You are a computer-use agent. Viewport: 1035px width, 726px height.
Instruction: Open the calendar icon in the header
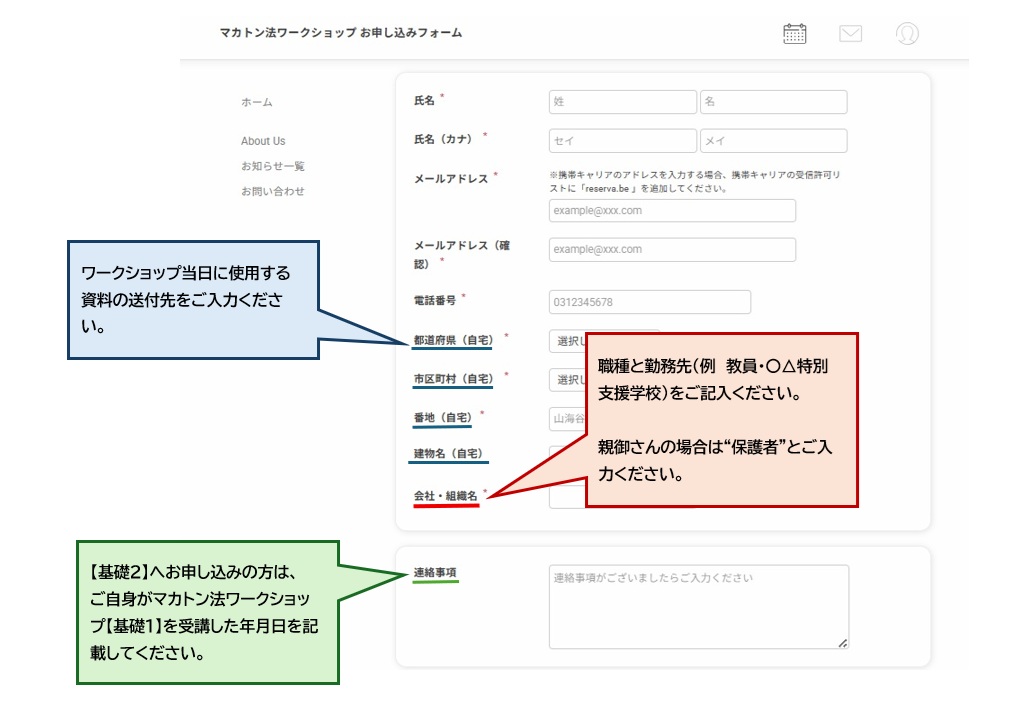click(x=794, y=33)
